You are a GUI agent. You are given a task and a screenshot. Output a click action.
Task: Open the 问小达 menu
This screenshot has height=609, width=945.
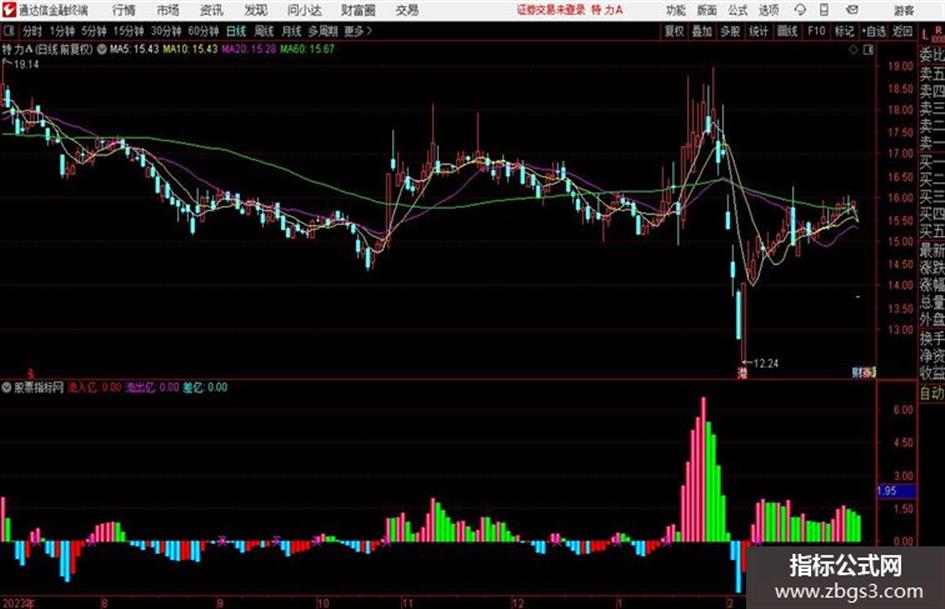[x=304, y=10]
